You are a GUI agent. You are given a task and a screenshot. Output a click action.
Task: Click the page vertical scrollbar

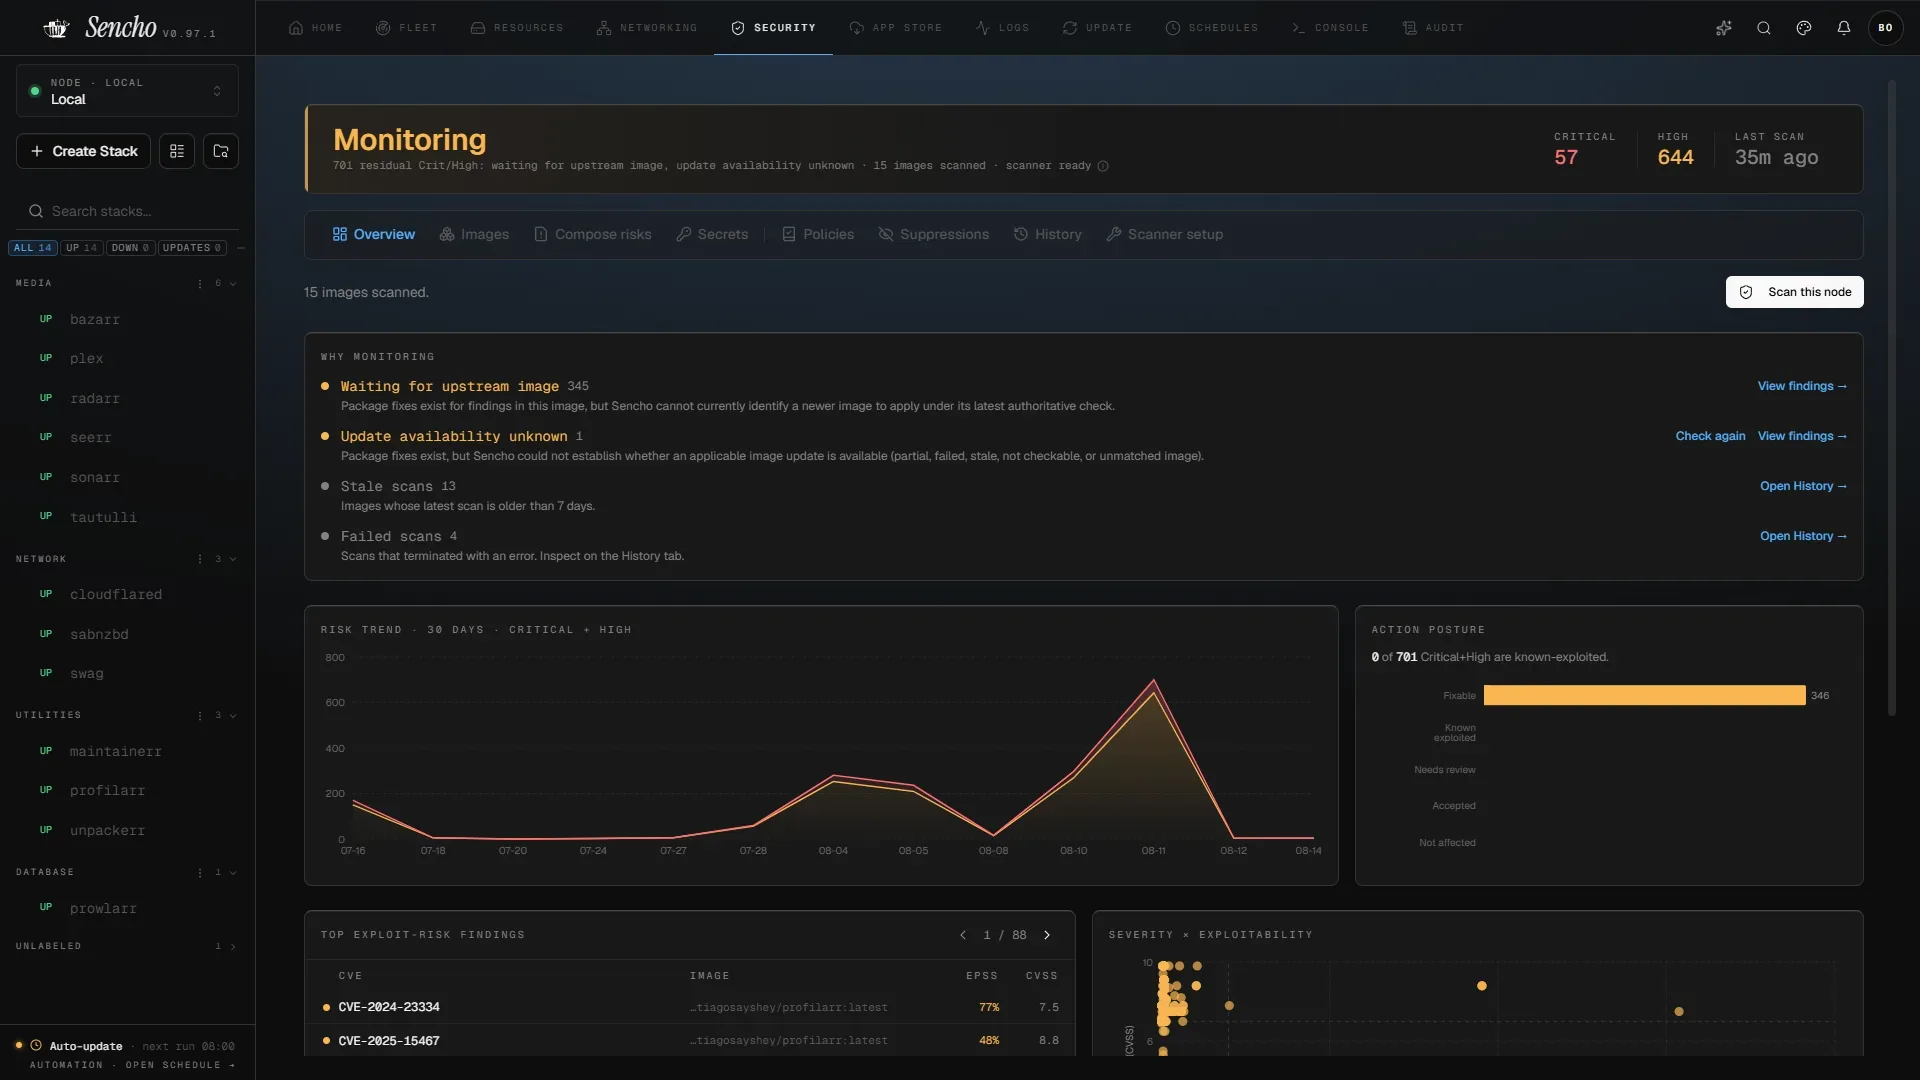coord(1891,400)
